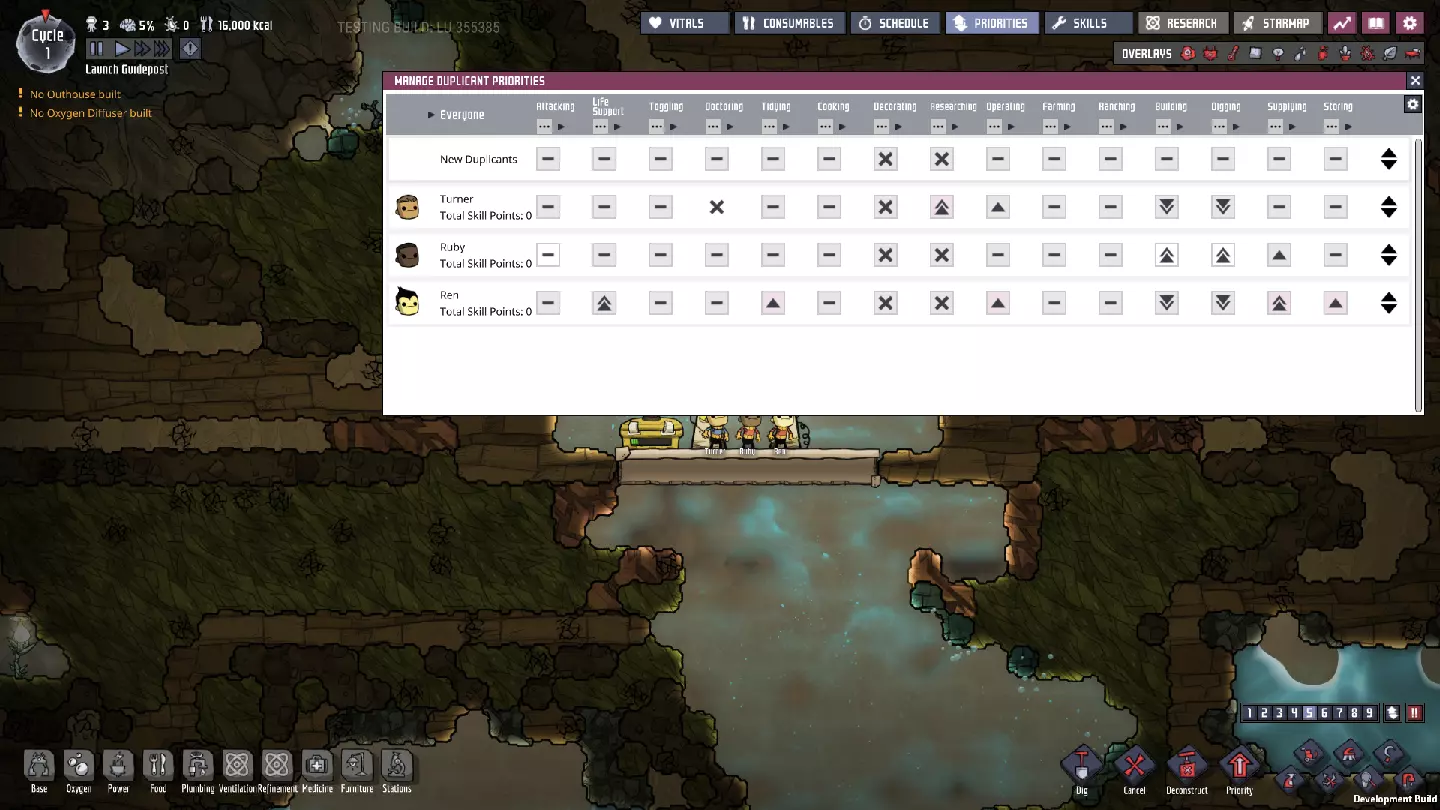
Task: Click the '...' button under Farming
Action: pyautogui.click(x=1050, y=127)
